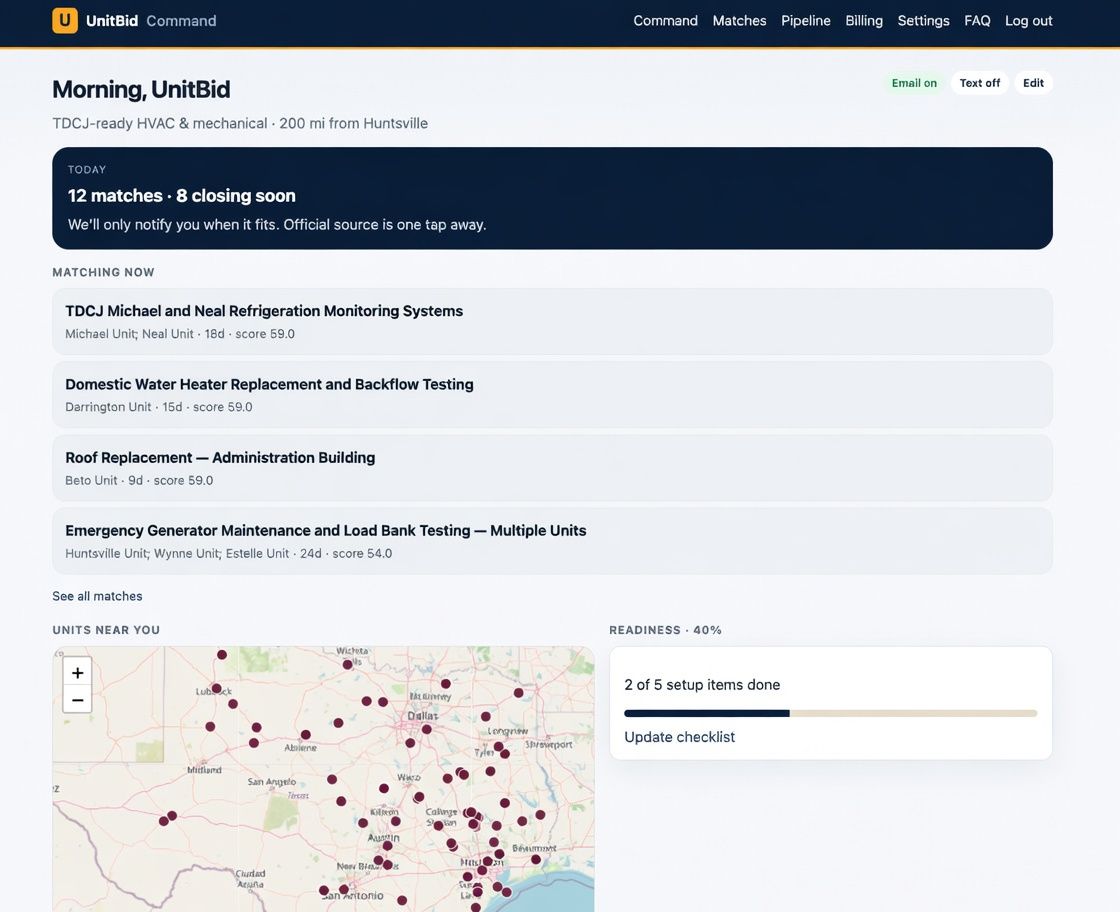Click 'Huntsville Unit; Wynne Unit; Estelle Unit' text

click(177, 553)
